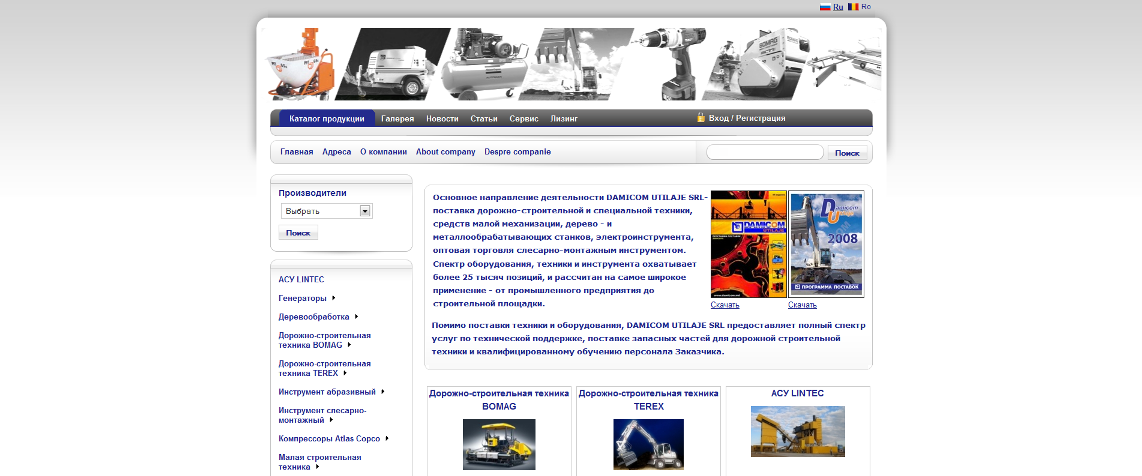This screenshot has width=1142, height=476.
Task: Open the АСУ LINTEC plant image
Action: click(797, 431)
